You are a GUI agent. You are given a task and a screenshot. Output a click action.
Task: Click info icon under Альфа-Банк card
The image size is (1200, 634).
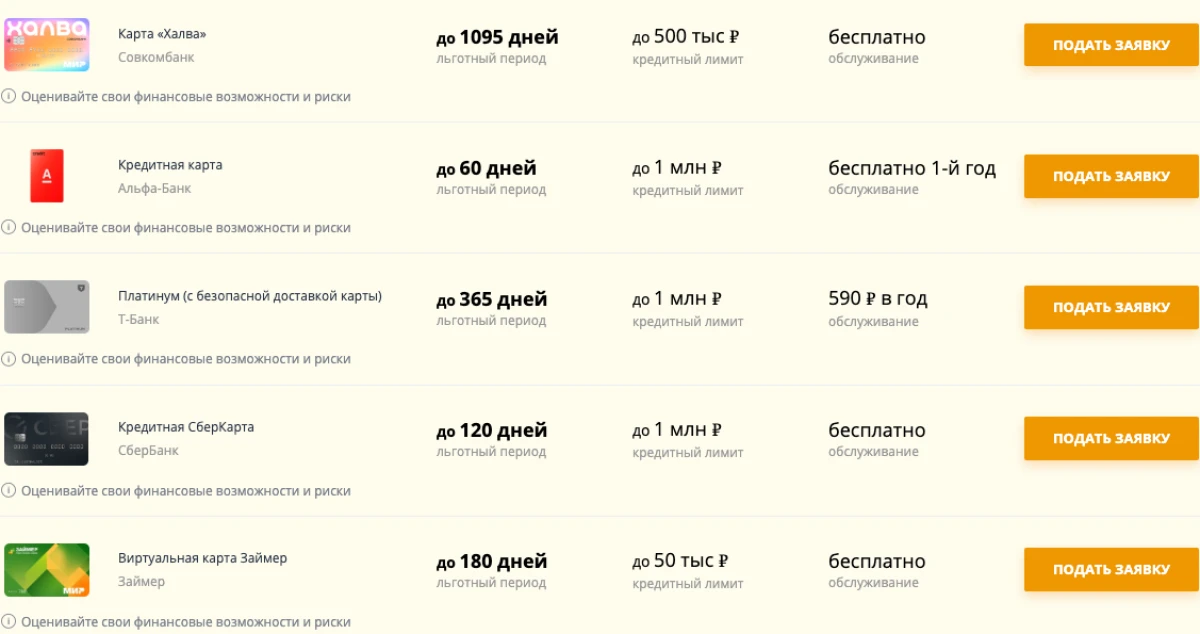tap(9, 228)
